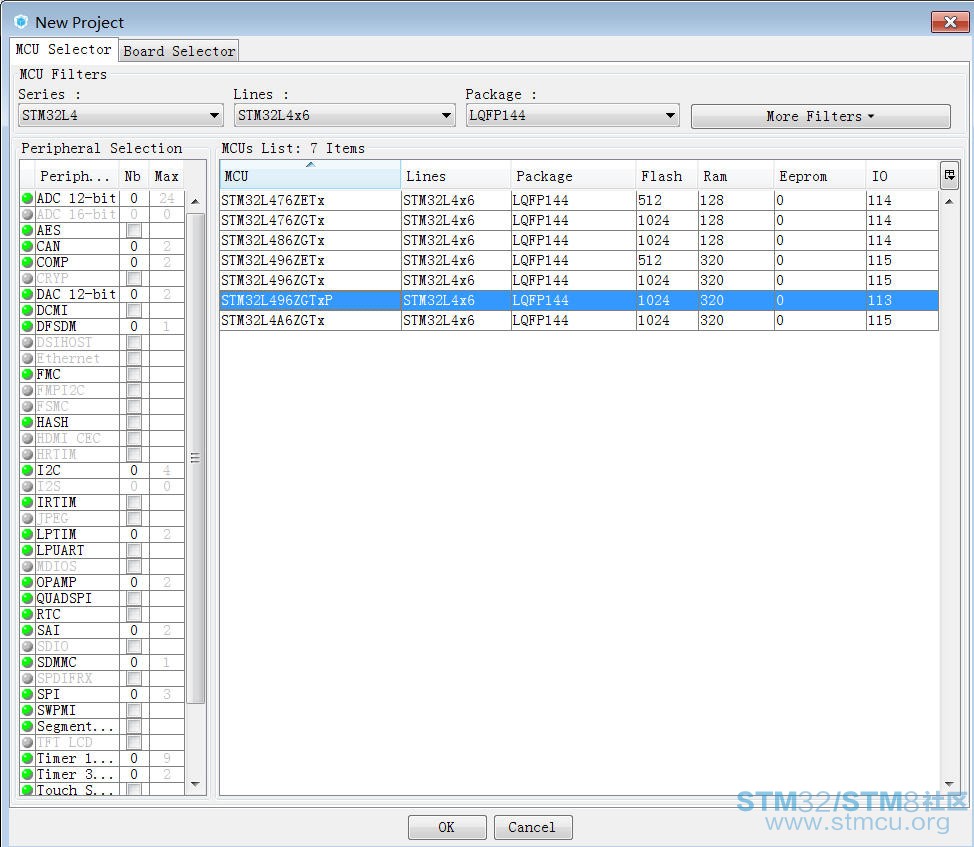Select the STM32L4A6ZGTx row

click(579, 320)
